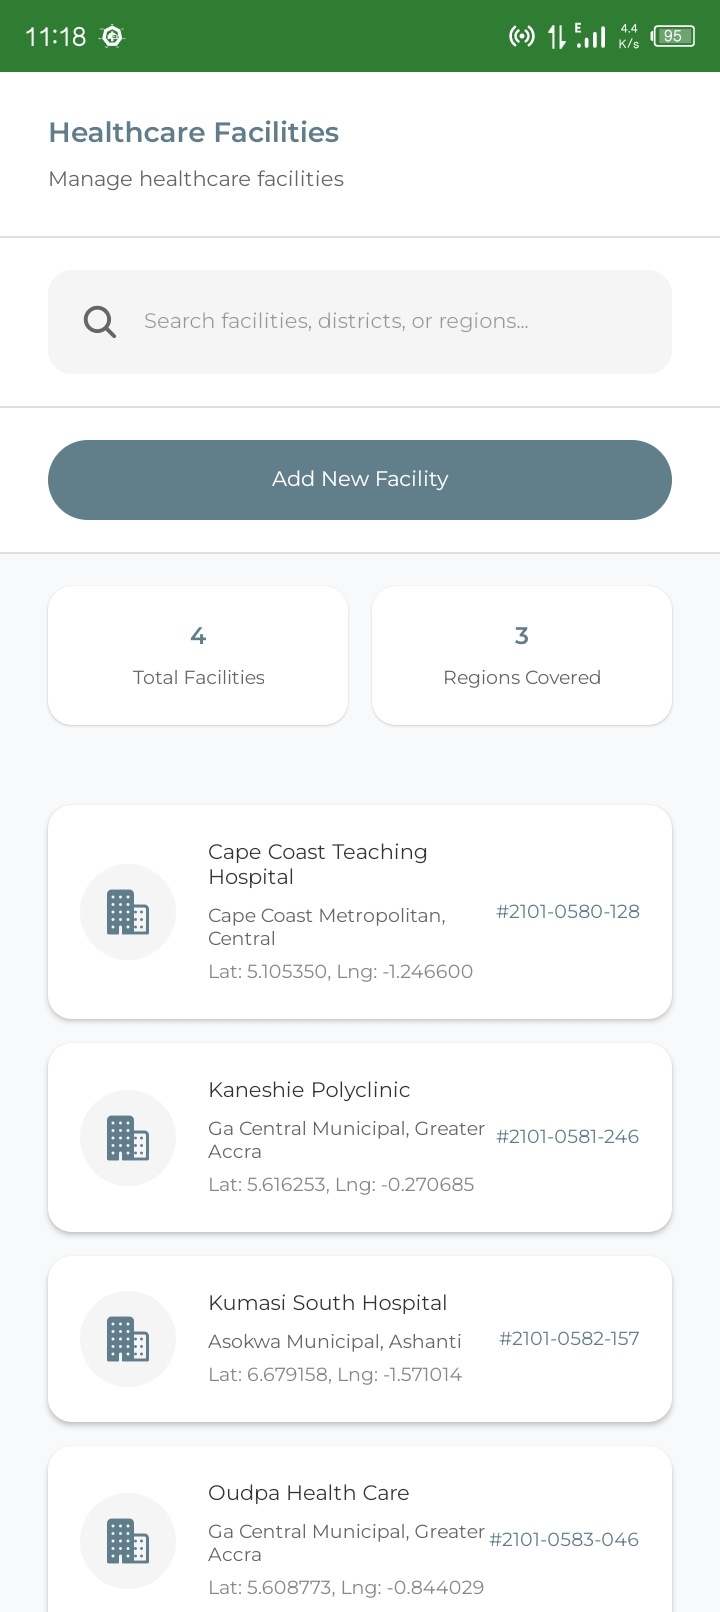
Task: Tap Oudpa Health Care building icon
Action: pos(128,1541)
